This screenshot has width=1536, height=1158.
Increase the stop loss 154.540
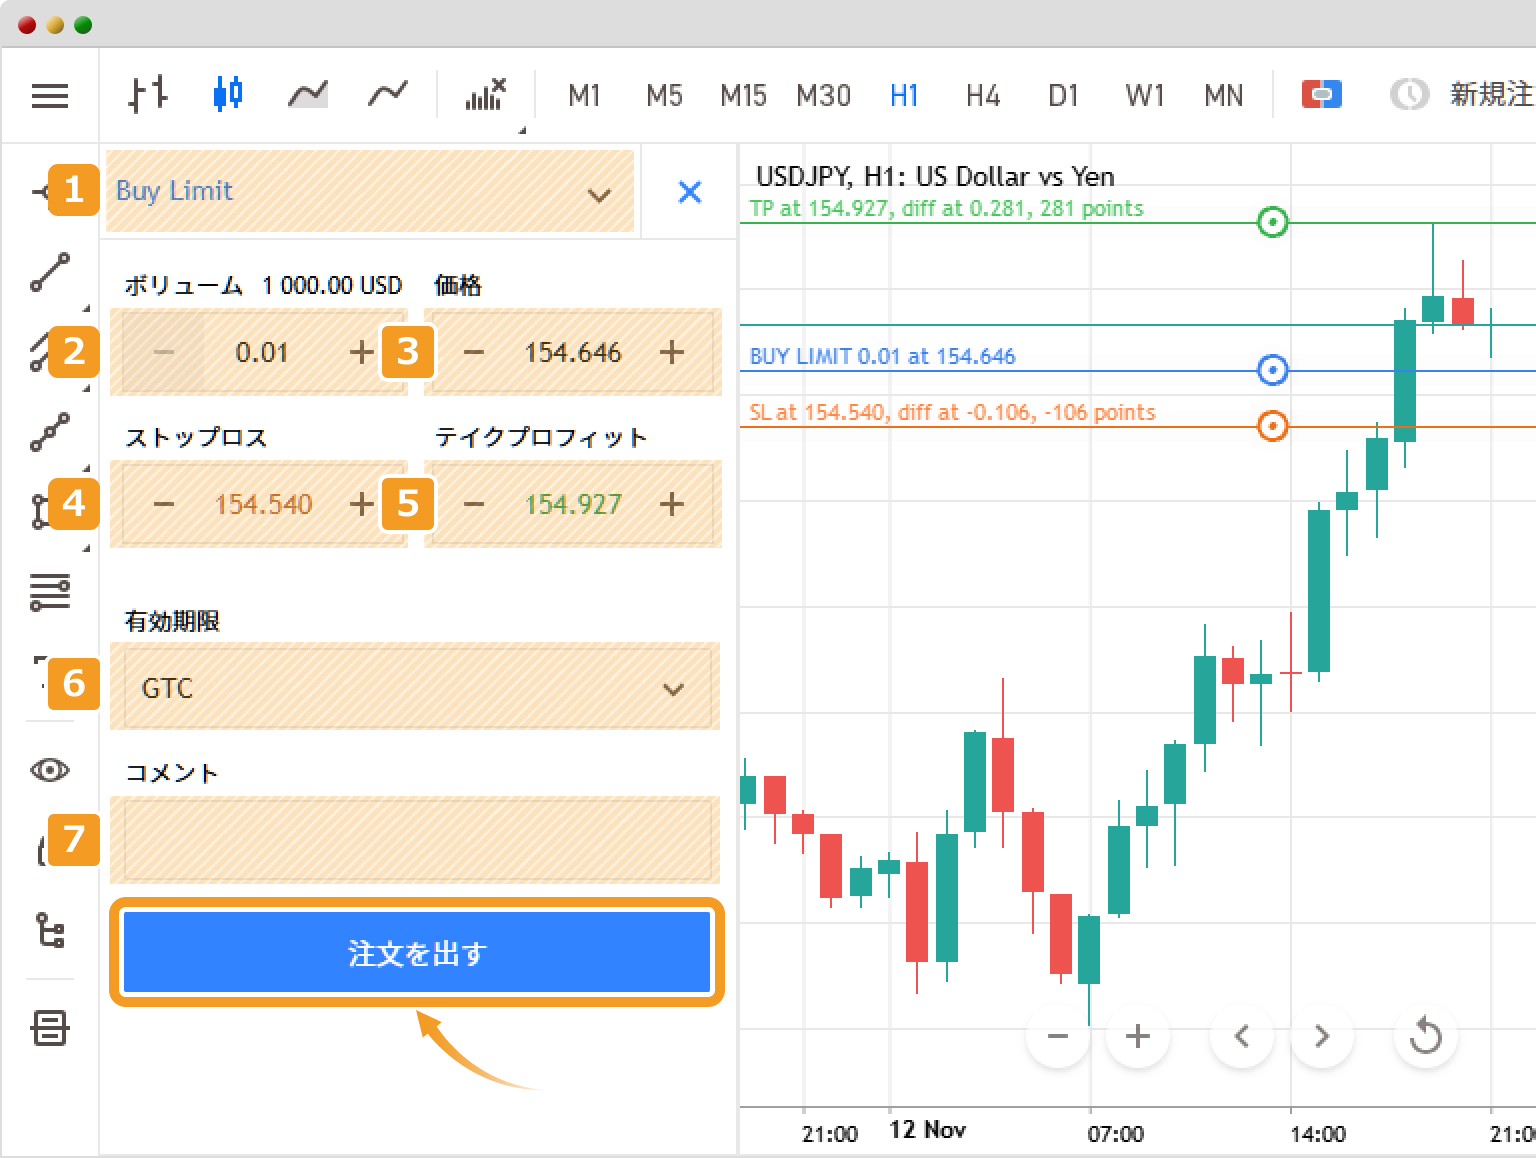tap(361, 504)
